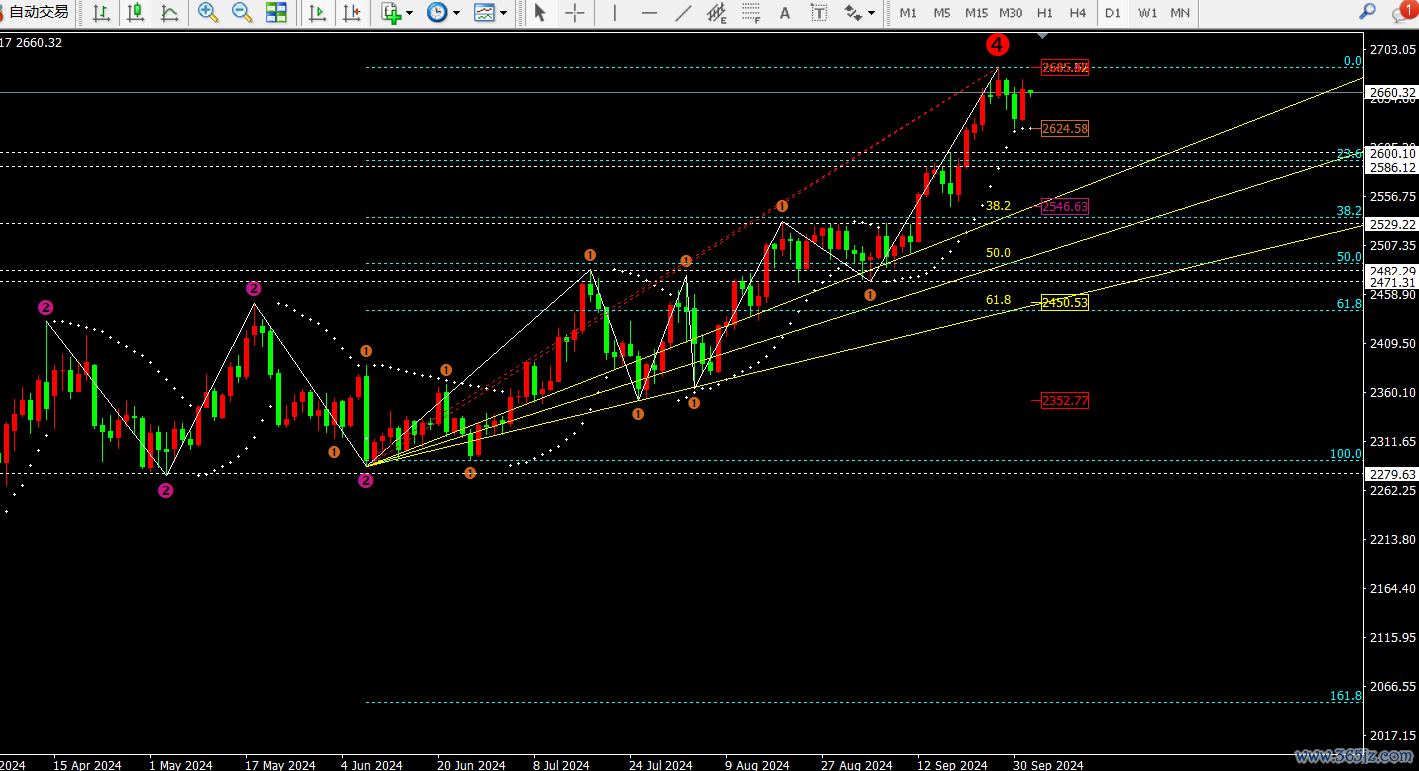Click the current price 2660.32 on axis

coord(1391,93)
